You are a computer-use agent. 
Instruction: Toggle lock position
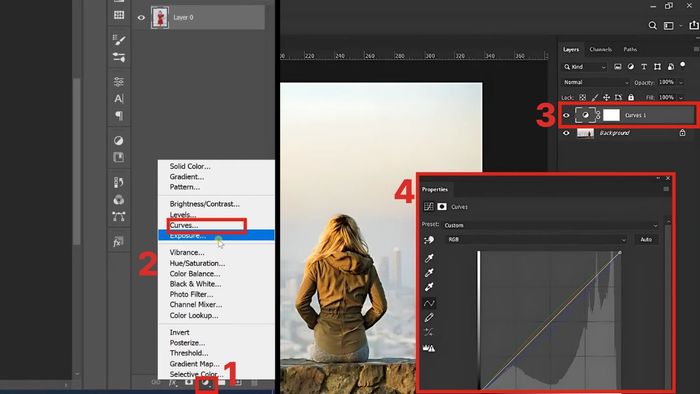coord(606,97)
